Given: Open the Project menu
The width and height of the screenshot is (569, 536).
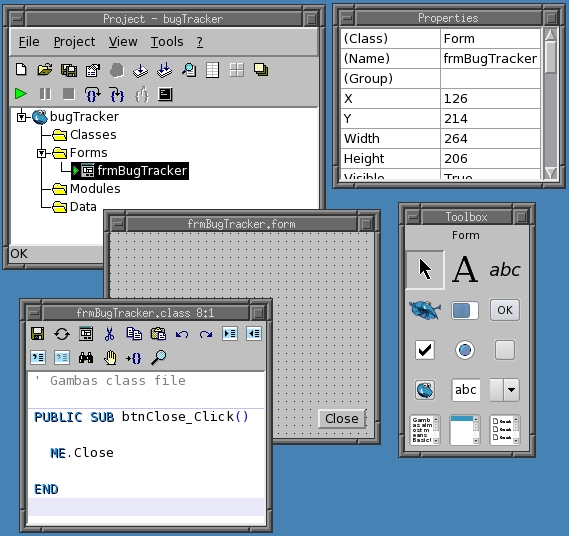Looking at the screenshot, I should [74, 42].
